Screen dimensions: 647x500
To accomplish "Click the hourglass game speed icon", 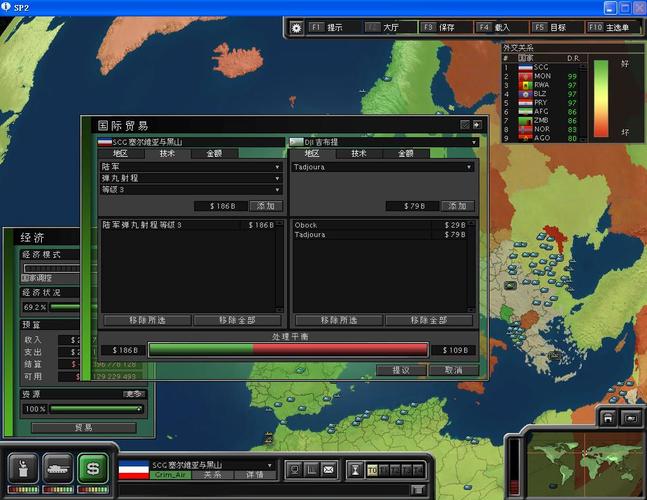I will coord(354,469).
